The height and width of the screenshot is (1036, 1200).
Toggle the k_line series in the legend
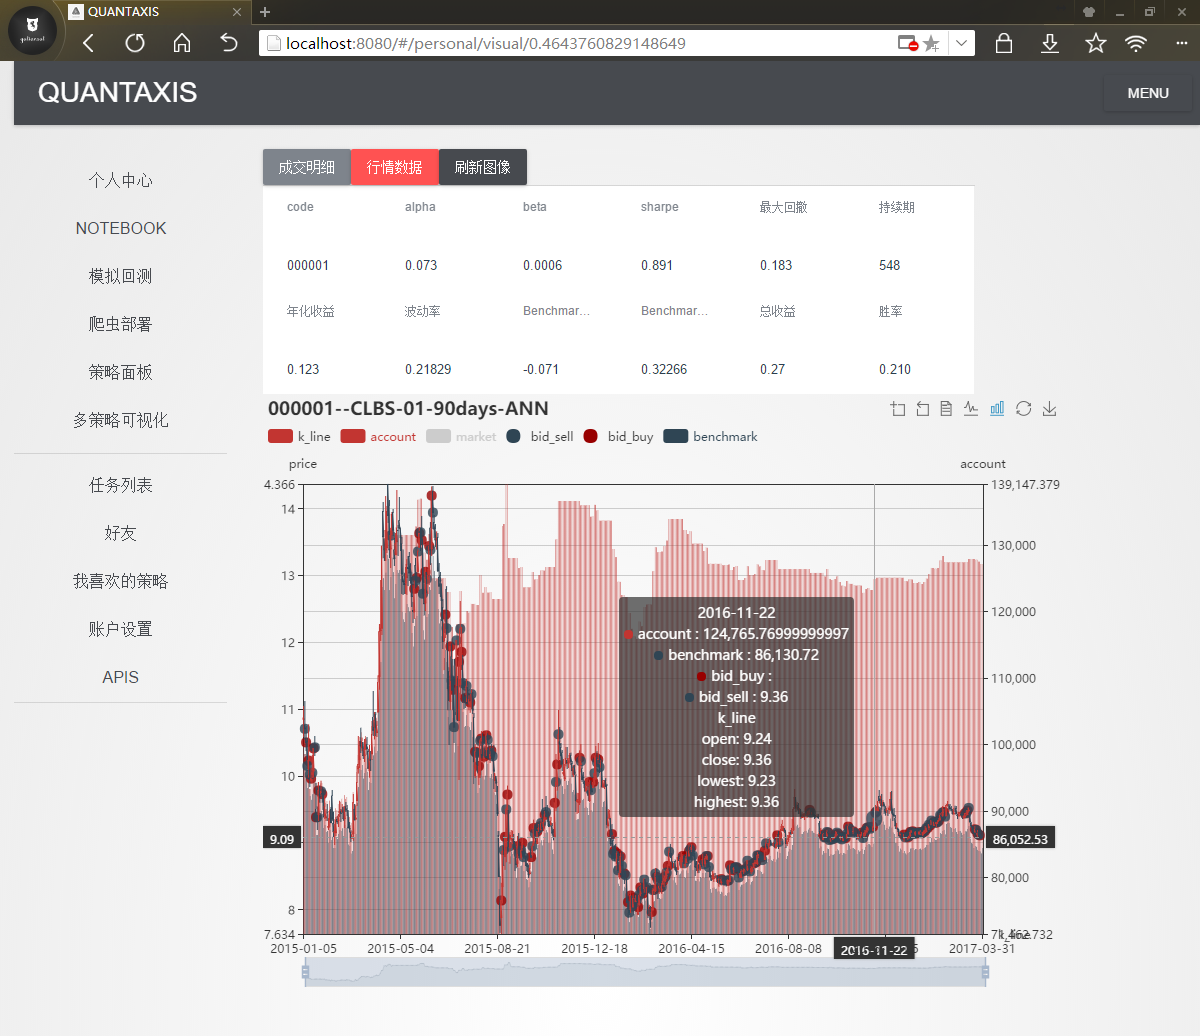tap(297, 436)
